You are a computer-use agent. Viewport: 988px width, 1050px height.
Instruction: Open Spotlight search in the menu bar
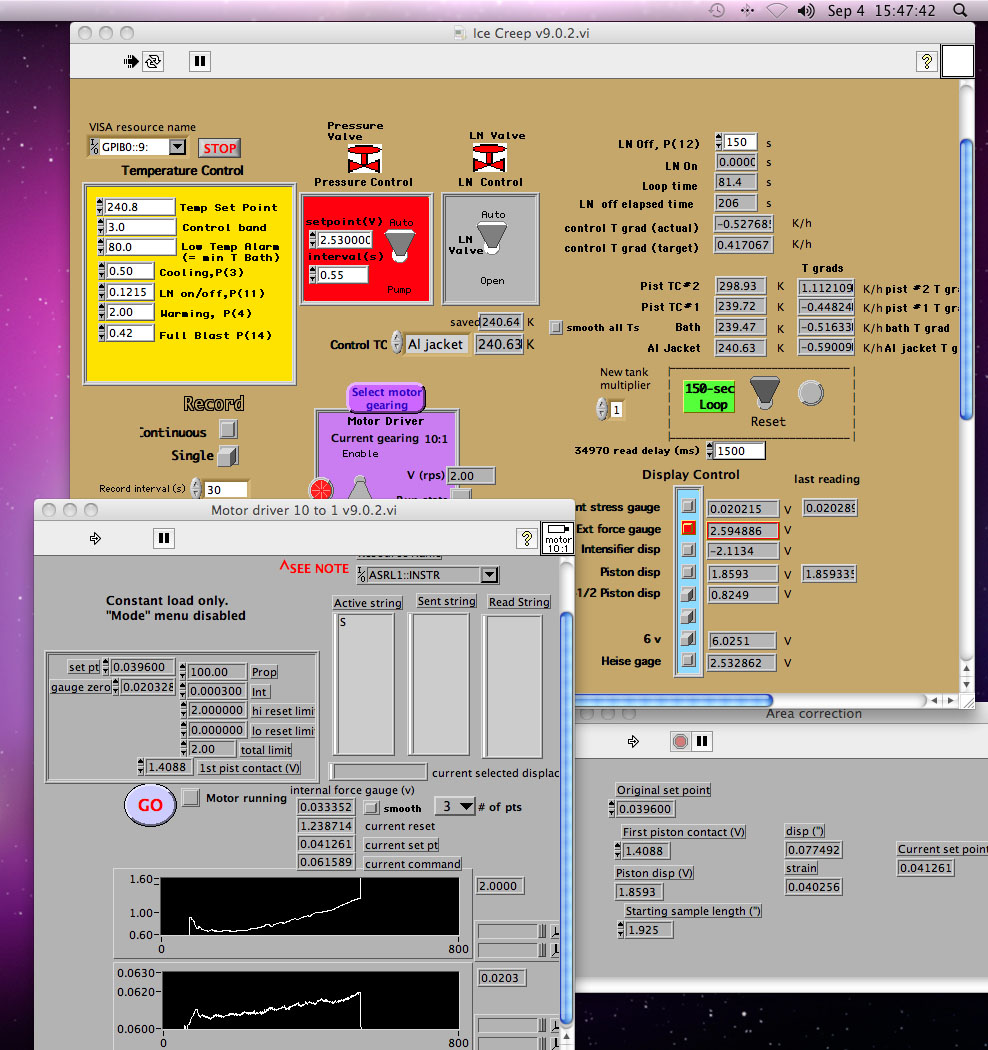point(960,10)
